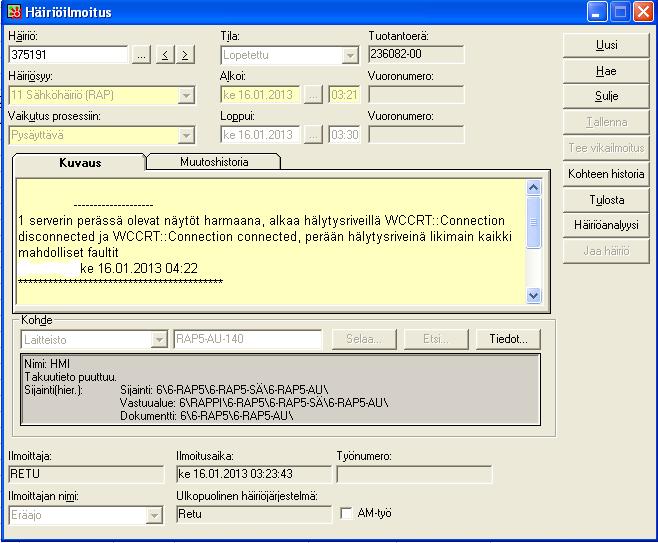The height and width of the screenshot is (543, 658).
Task: Open the Laitteisto target type dropdown
Action: point(159,339)
